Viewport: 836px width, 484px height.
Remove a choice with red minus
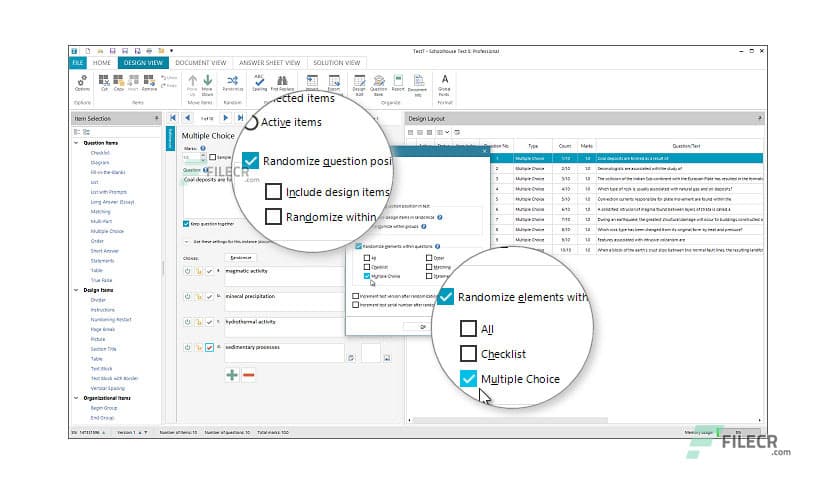click(248, 375)
